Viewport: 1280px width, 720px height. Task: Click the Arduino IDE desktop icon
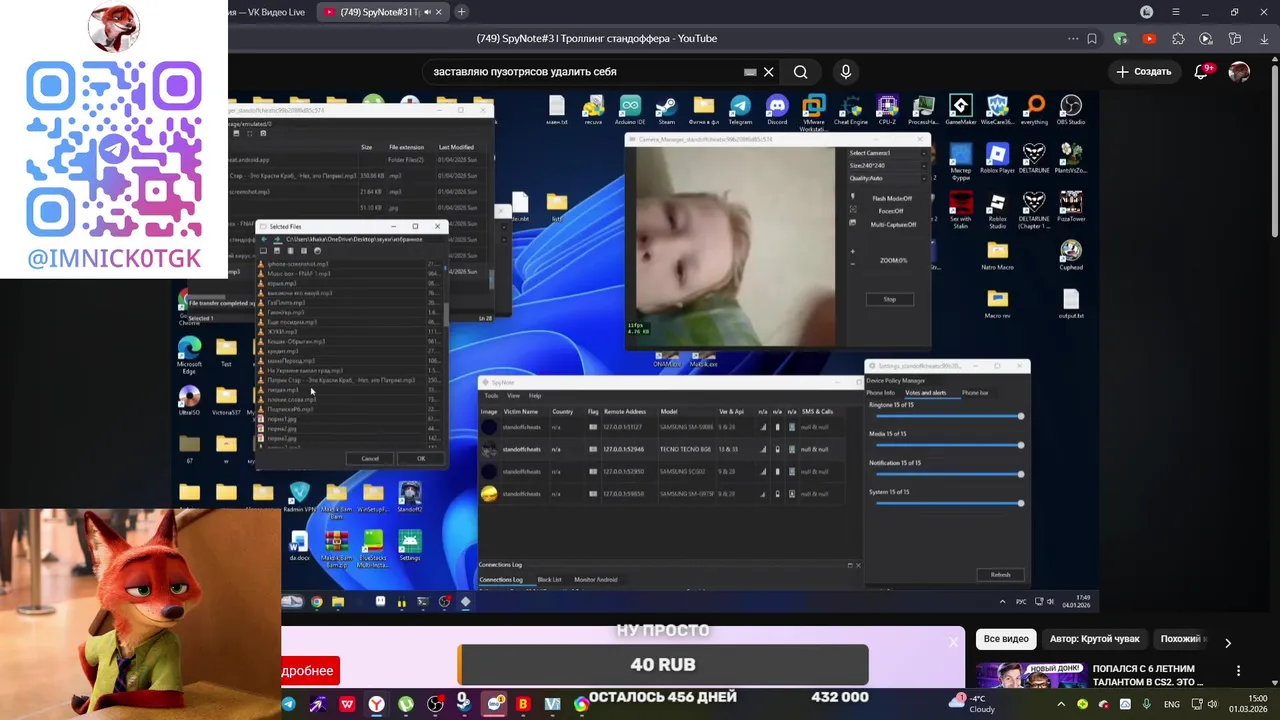point(630,110)
